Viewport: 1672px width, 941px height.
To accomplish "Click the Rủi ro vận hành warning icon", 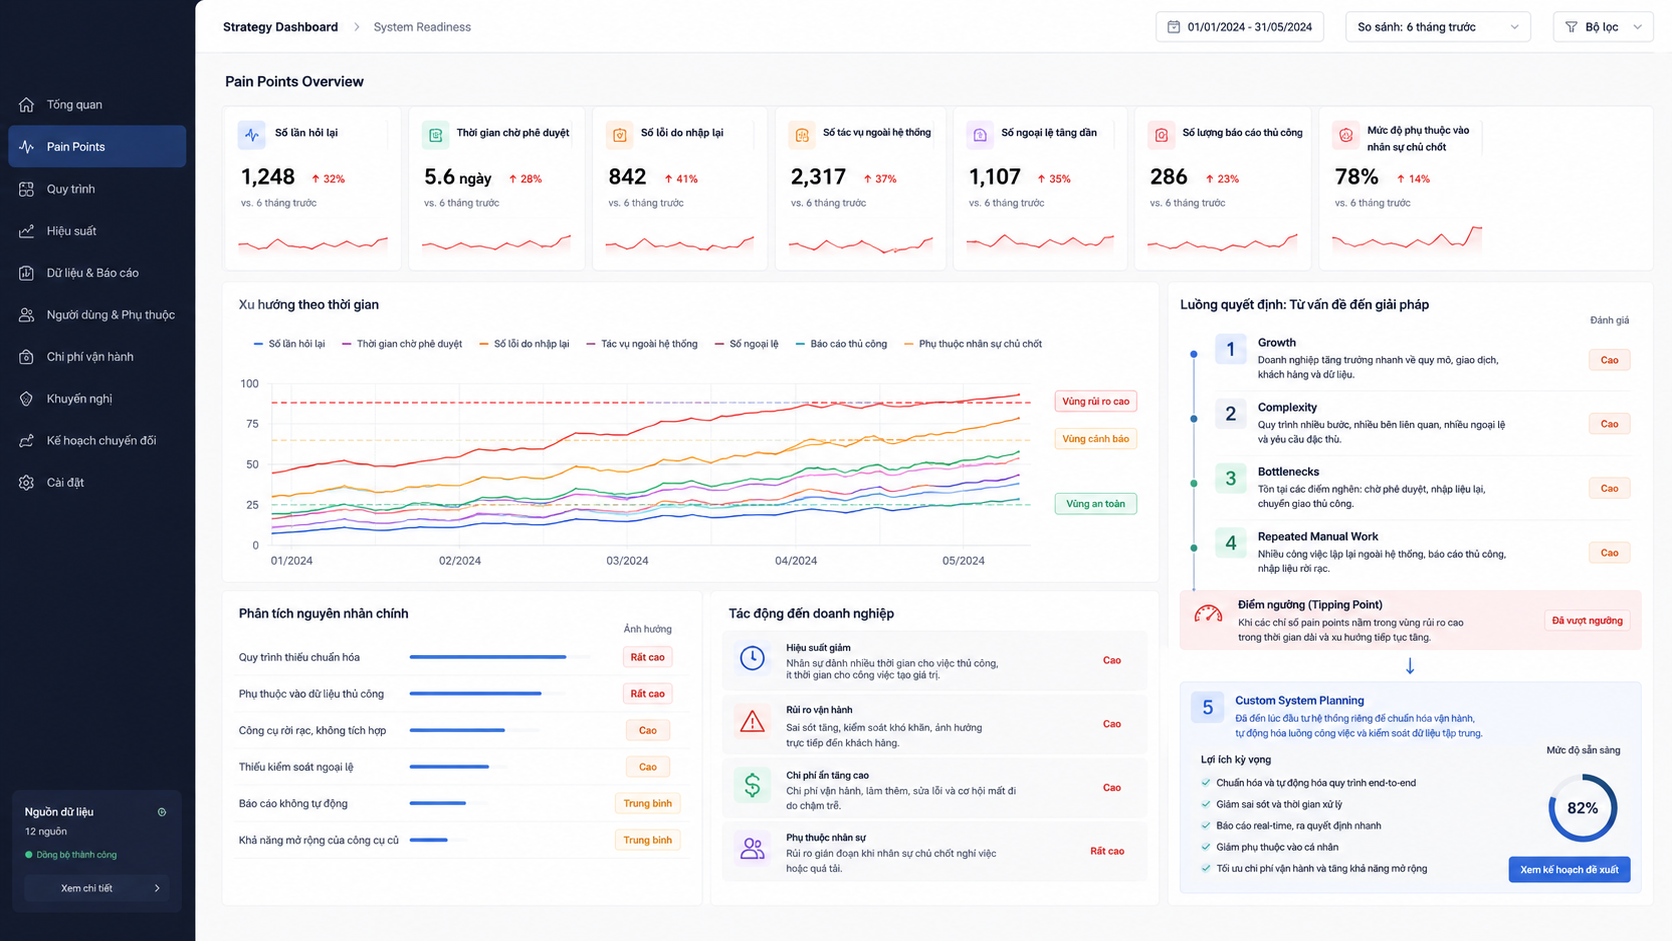I will point(752,722).
